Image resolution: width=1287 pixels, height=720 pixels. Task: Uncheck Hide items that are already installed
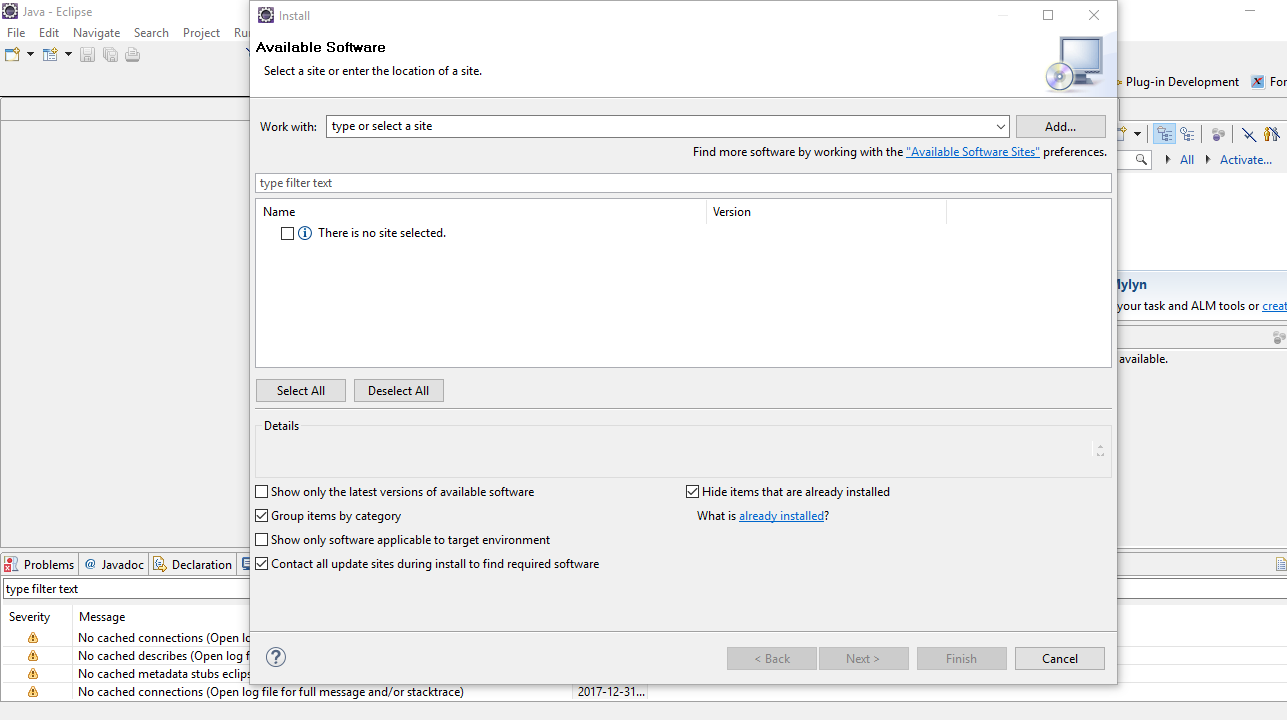pos(692,492)
